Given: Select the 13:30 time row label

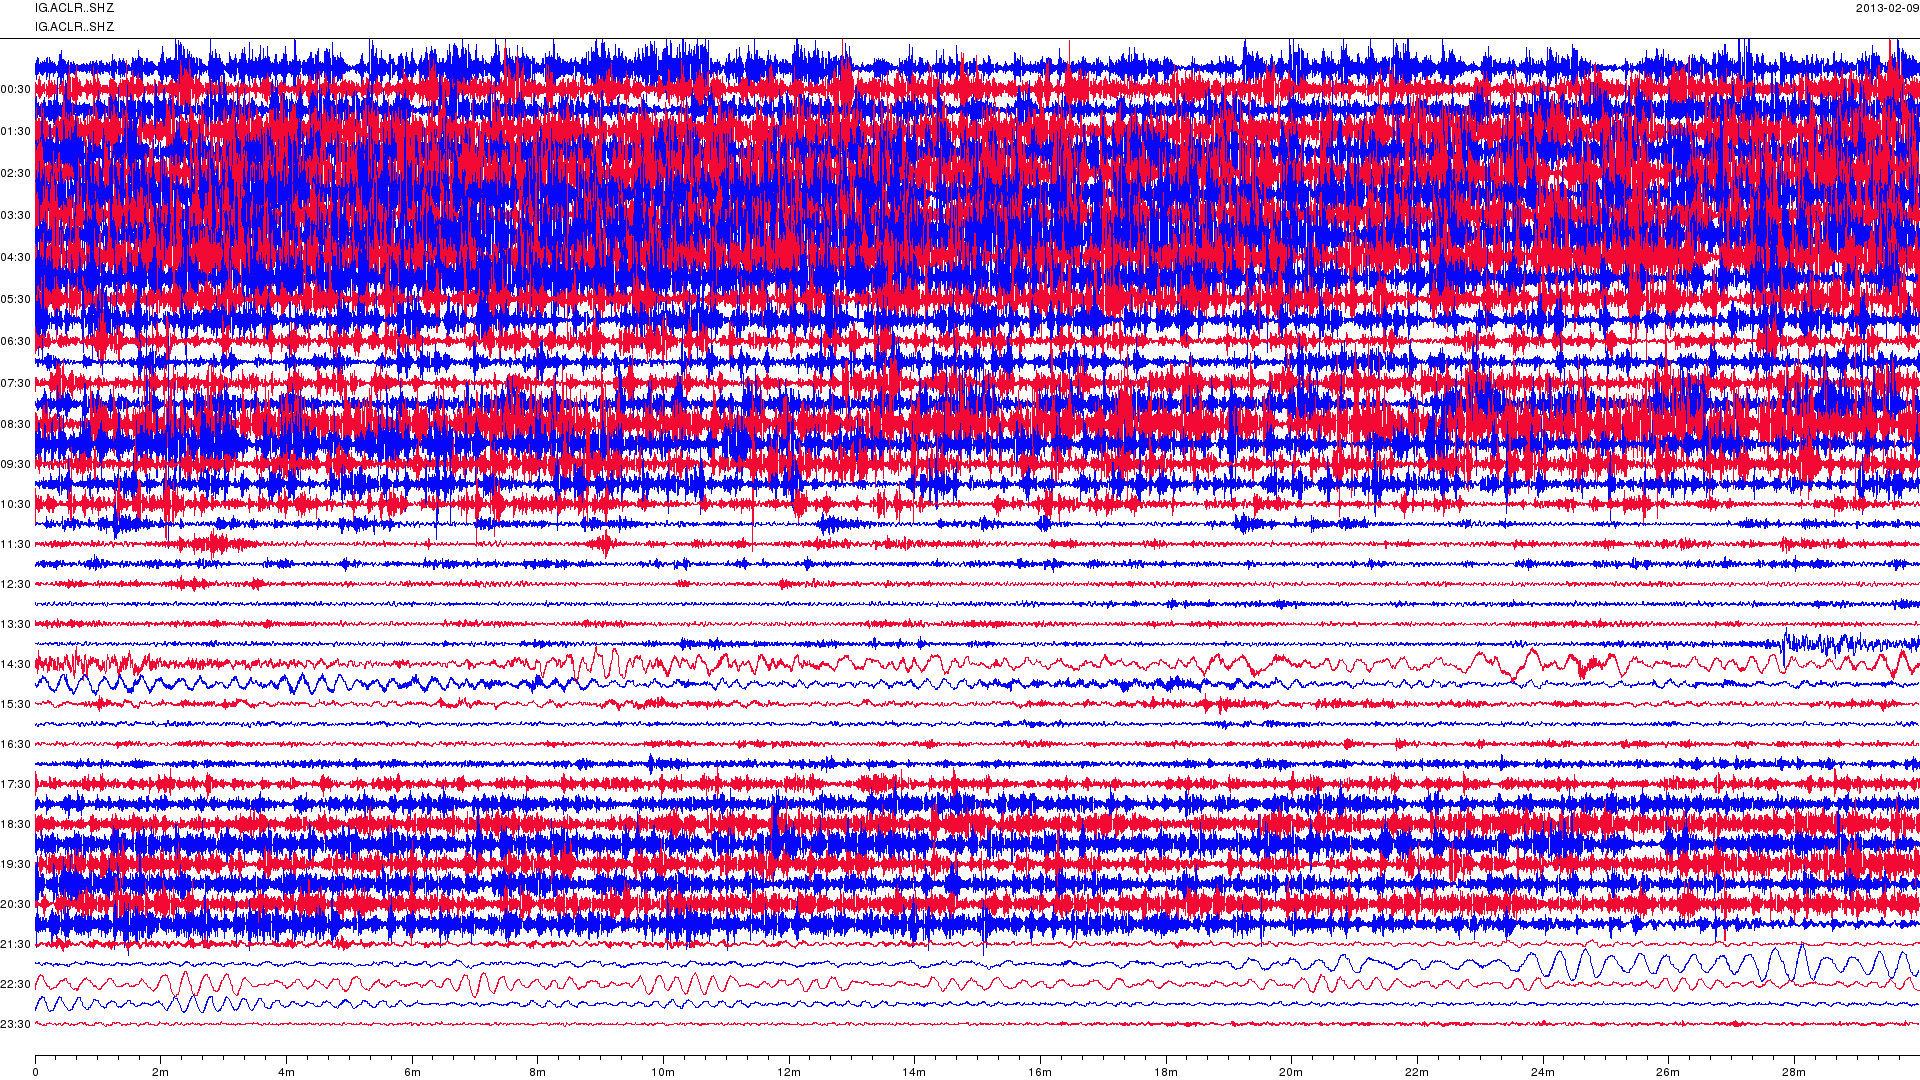Looking at the screenshot, I should tap(16, 625).
